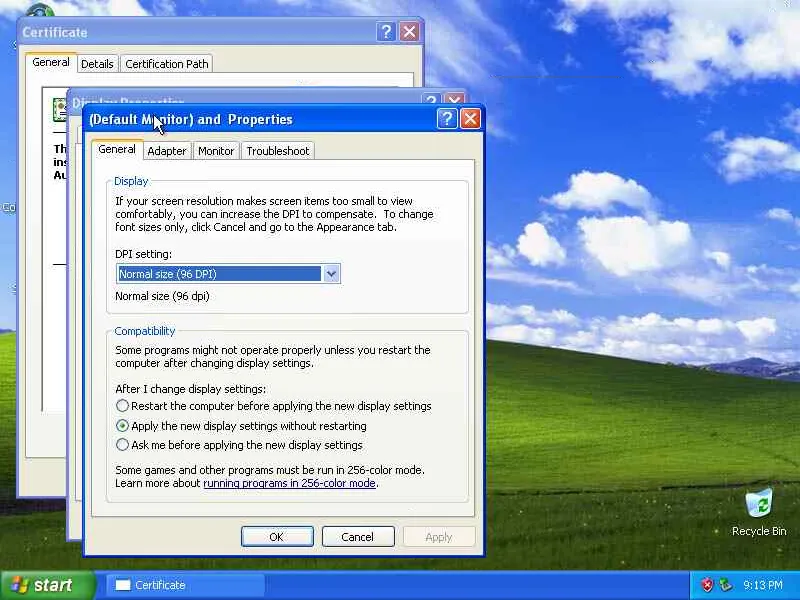This screenshot has height=600, width=800.
Task: Click the network connection tray icon
Action: click(x=725, y=585)
